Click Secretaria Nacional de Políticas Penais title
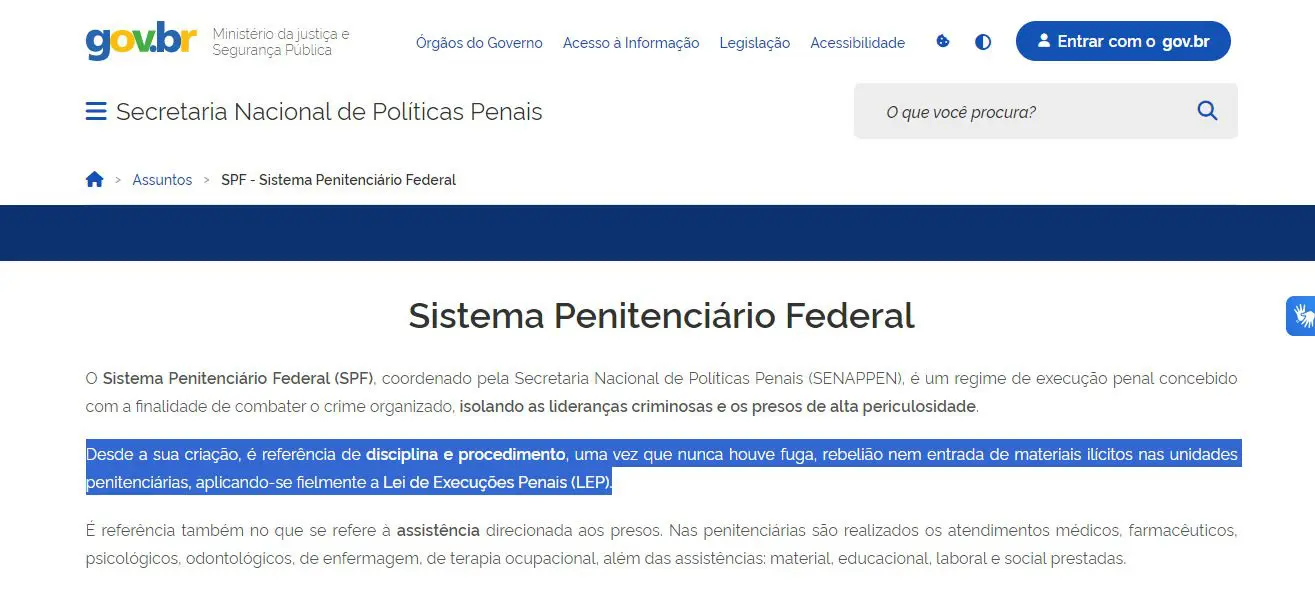Image resolution: width=1315 pixels, height=604 pixels. pos(329,111)
